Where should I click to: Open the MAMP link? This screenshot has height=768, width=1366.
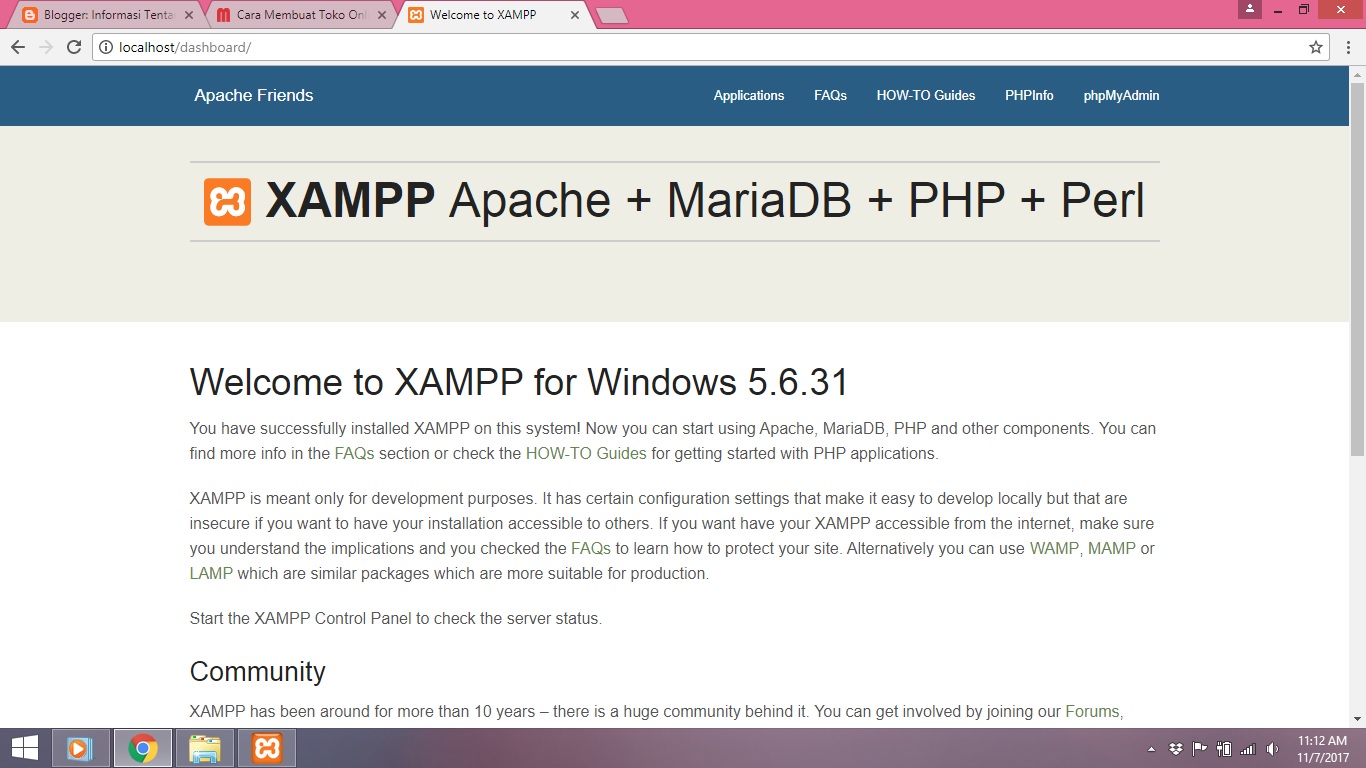click(x=1112, y=548)
